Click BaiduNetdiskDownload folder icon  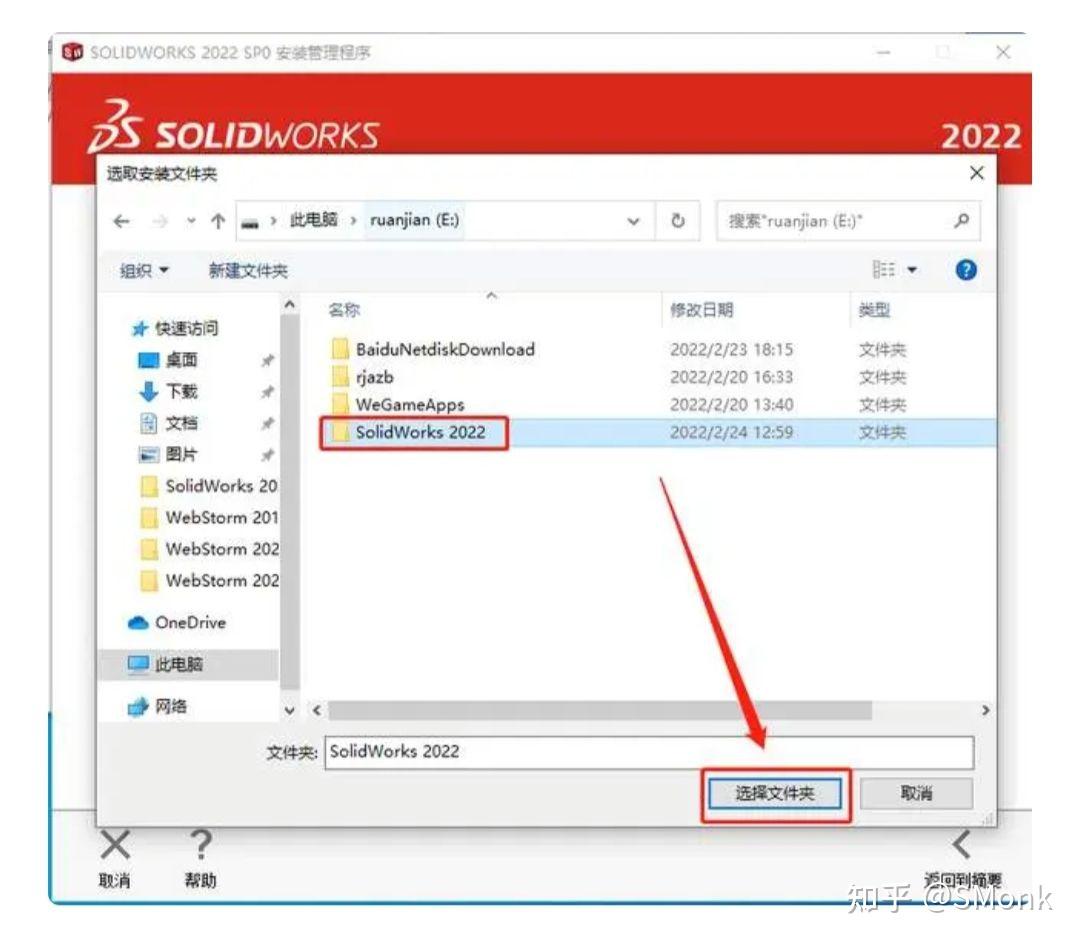click(x=340, y=349)
